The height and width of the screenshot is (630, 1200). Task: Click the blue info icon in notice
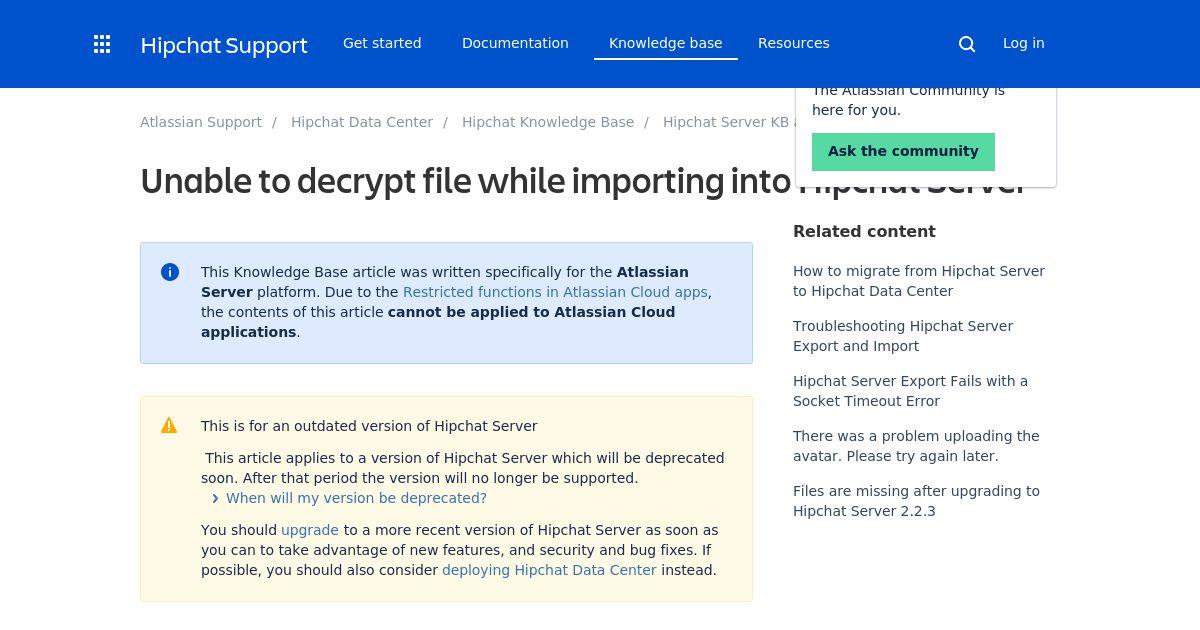click(x=170, y=272)
